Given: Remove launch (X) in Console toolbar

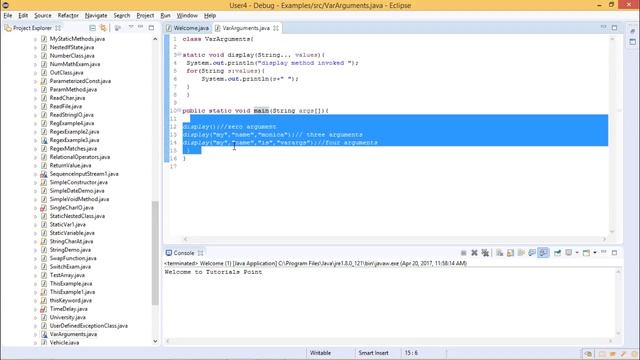Looking at the screenshot, I should 474,253.
